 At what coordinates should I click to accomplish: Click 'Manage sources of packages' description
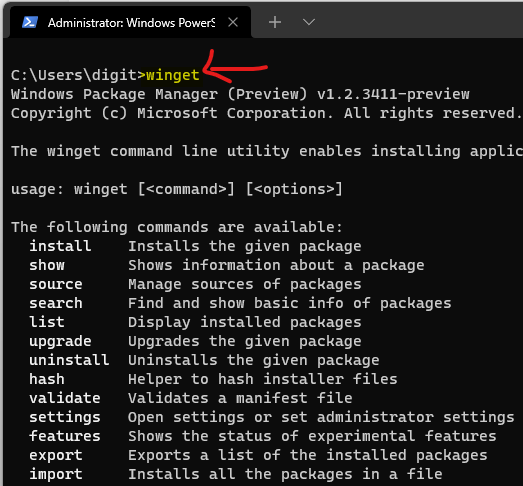pyautogui.click(x=245, y=285)
